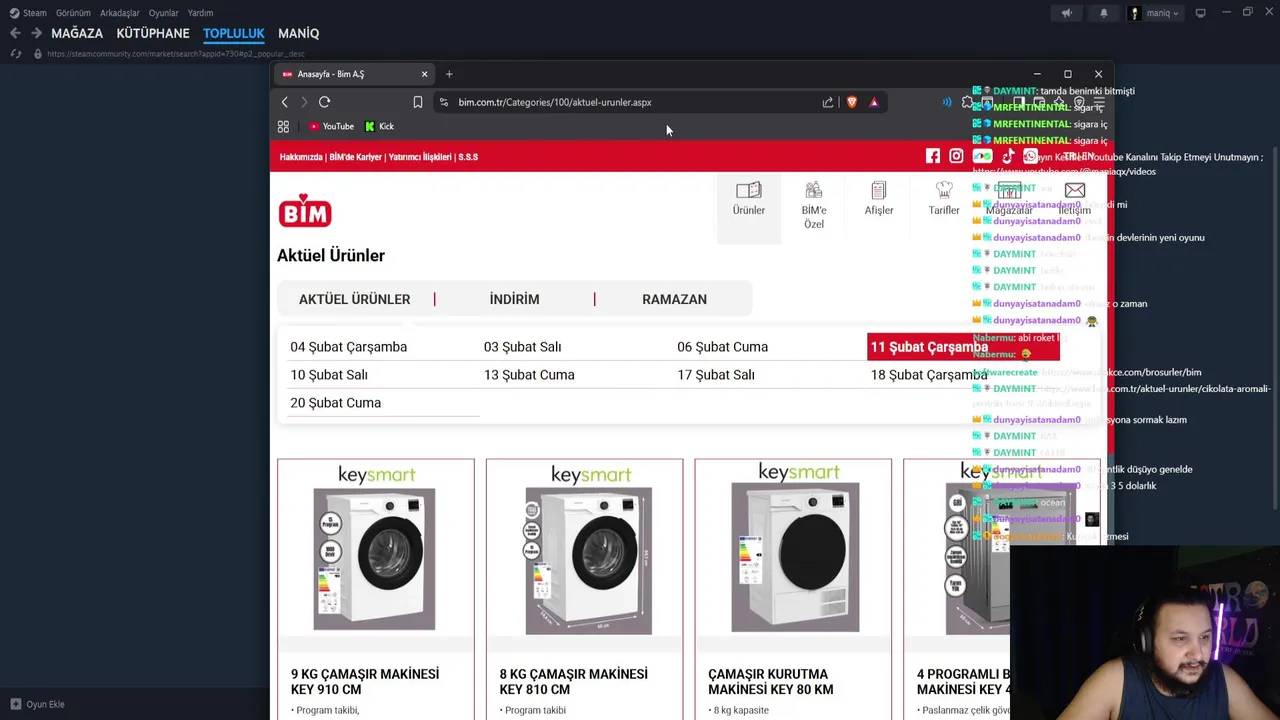Select 03 Şubat Salı date

[522, 347]
